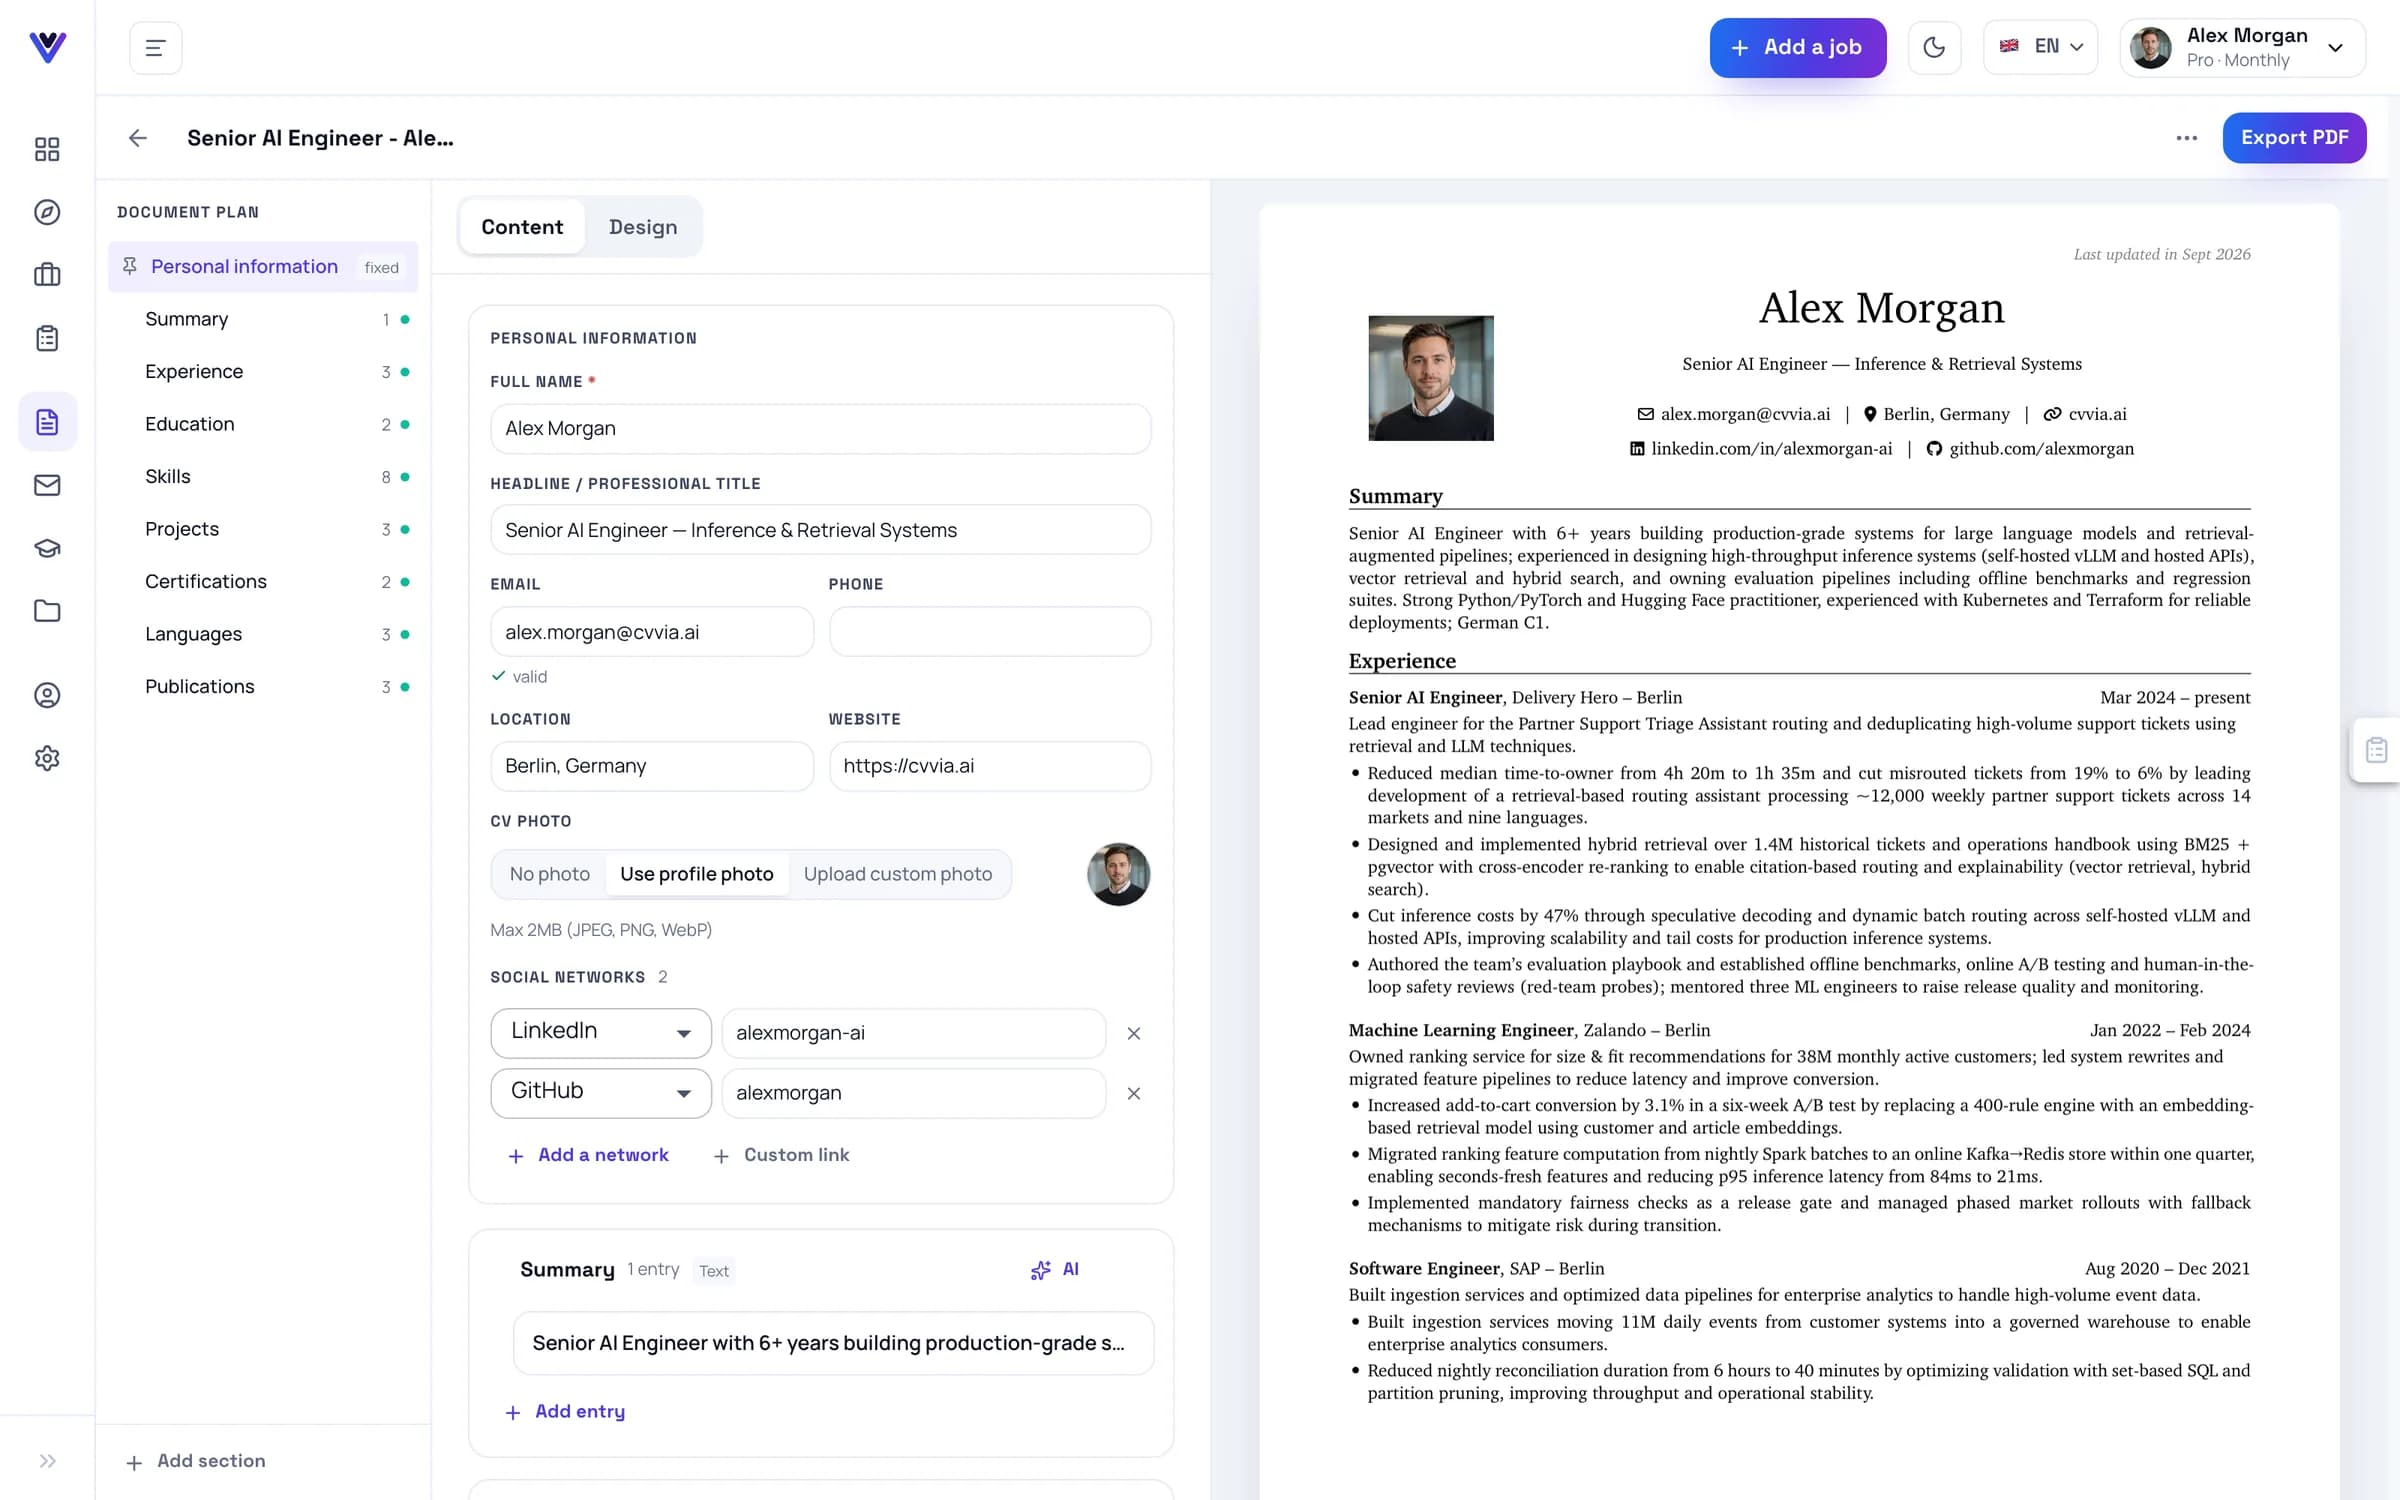Select Personal information in document plan
This screenshot has height=1500, width=2400.
point(263,267)
